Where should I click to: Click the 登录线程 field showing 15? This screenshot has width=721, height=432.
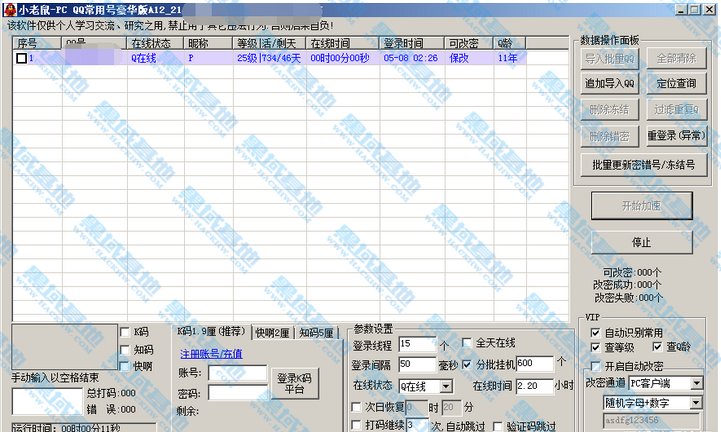tap(417, 344)
